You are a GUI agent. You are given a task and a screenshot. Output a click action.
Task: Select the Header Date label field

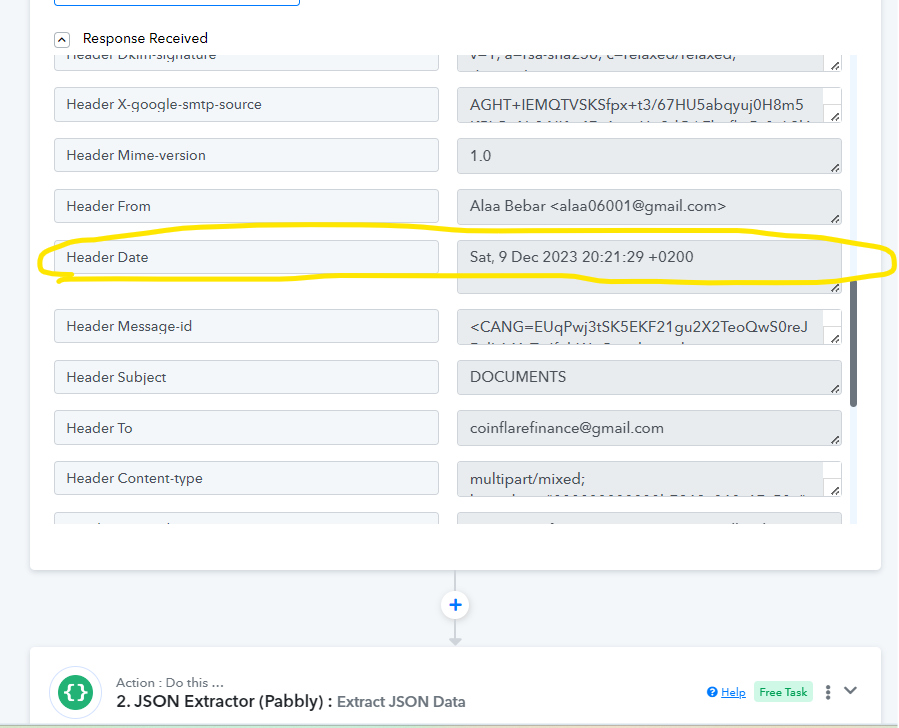click(x=247, y=257)
